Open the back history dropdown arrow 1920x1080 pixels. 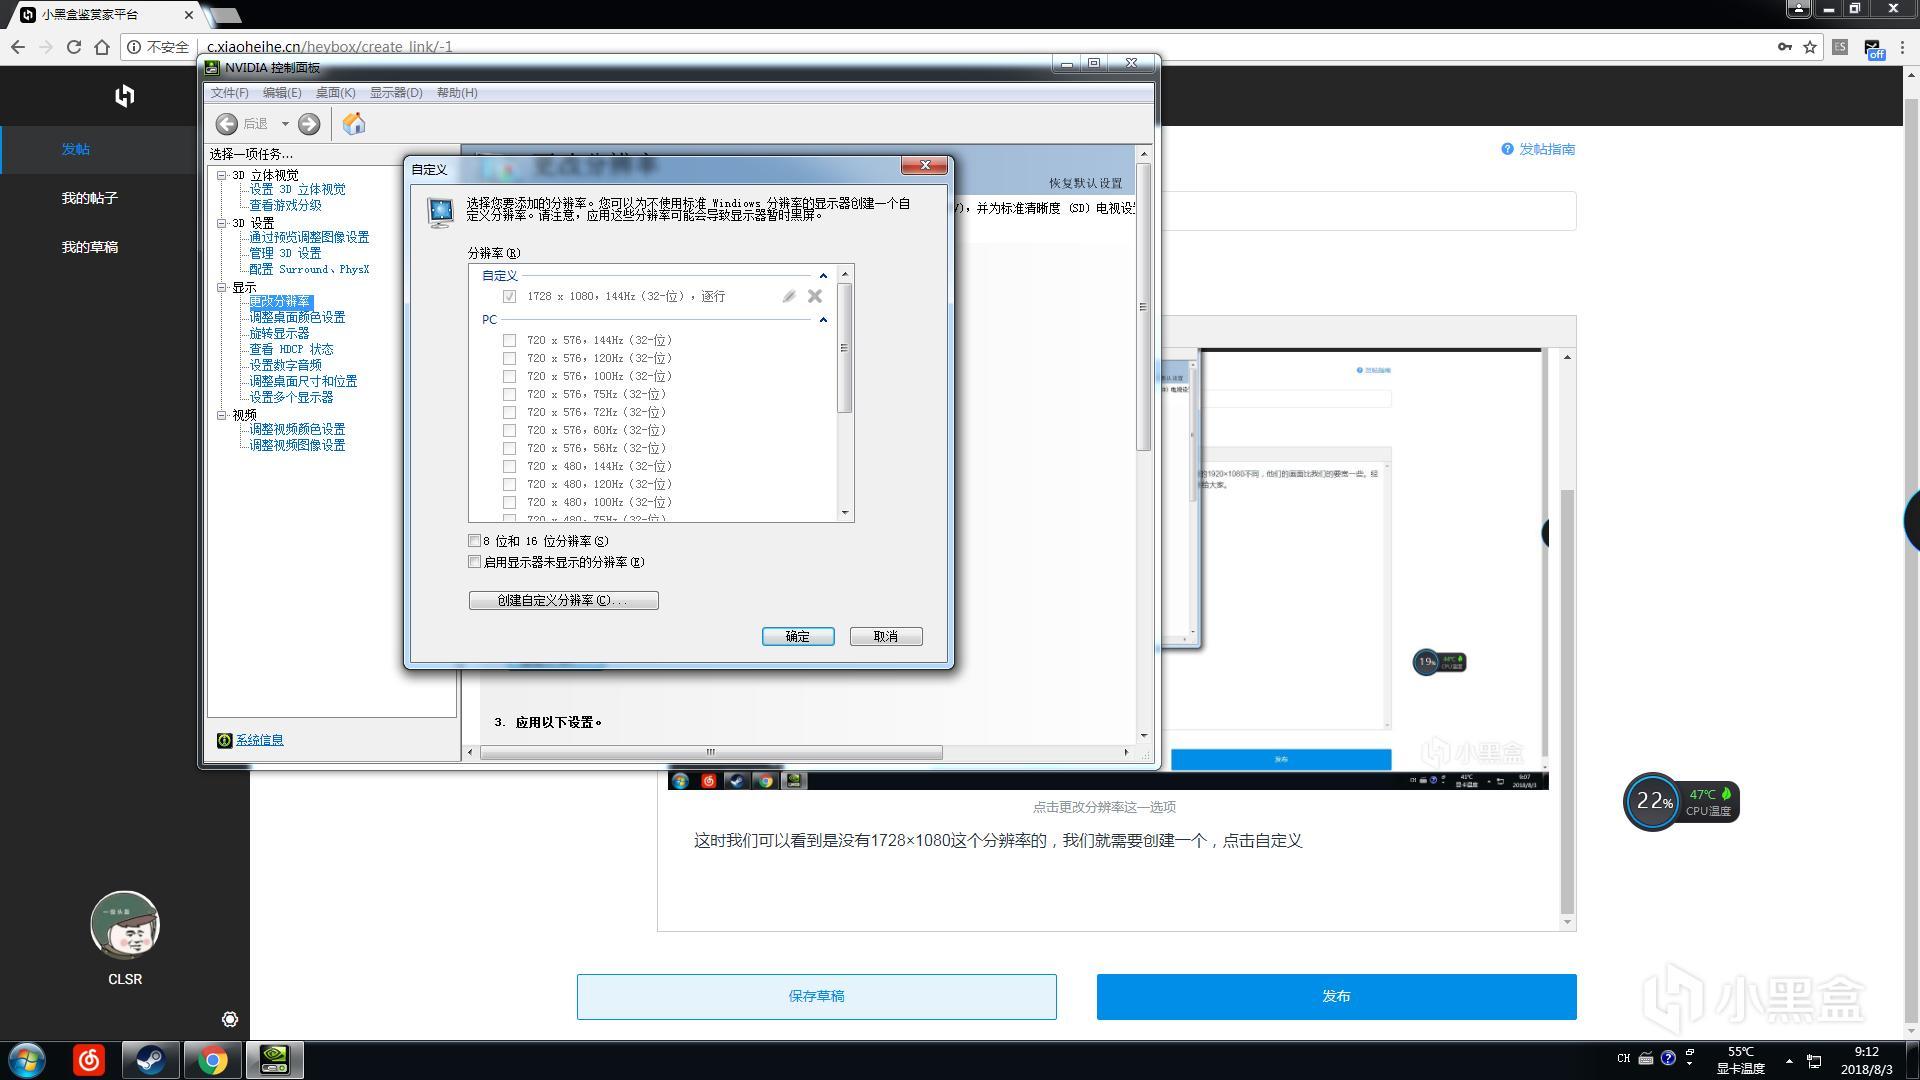tap(285, 124)
